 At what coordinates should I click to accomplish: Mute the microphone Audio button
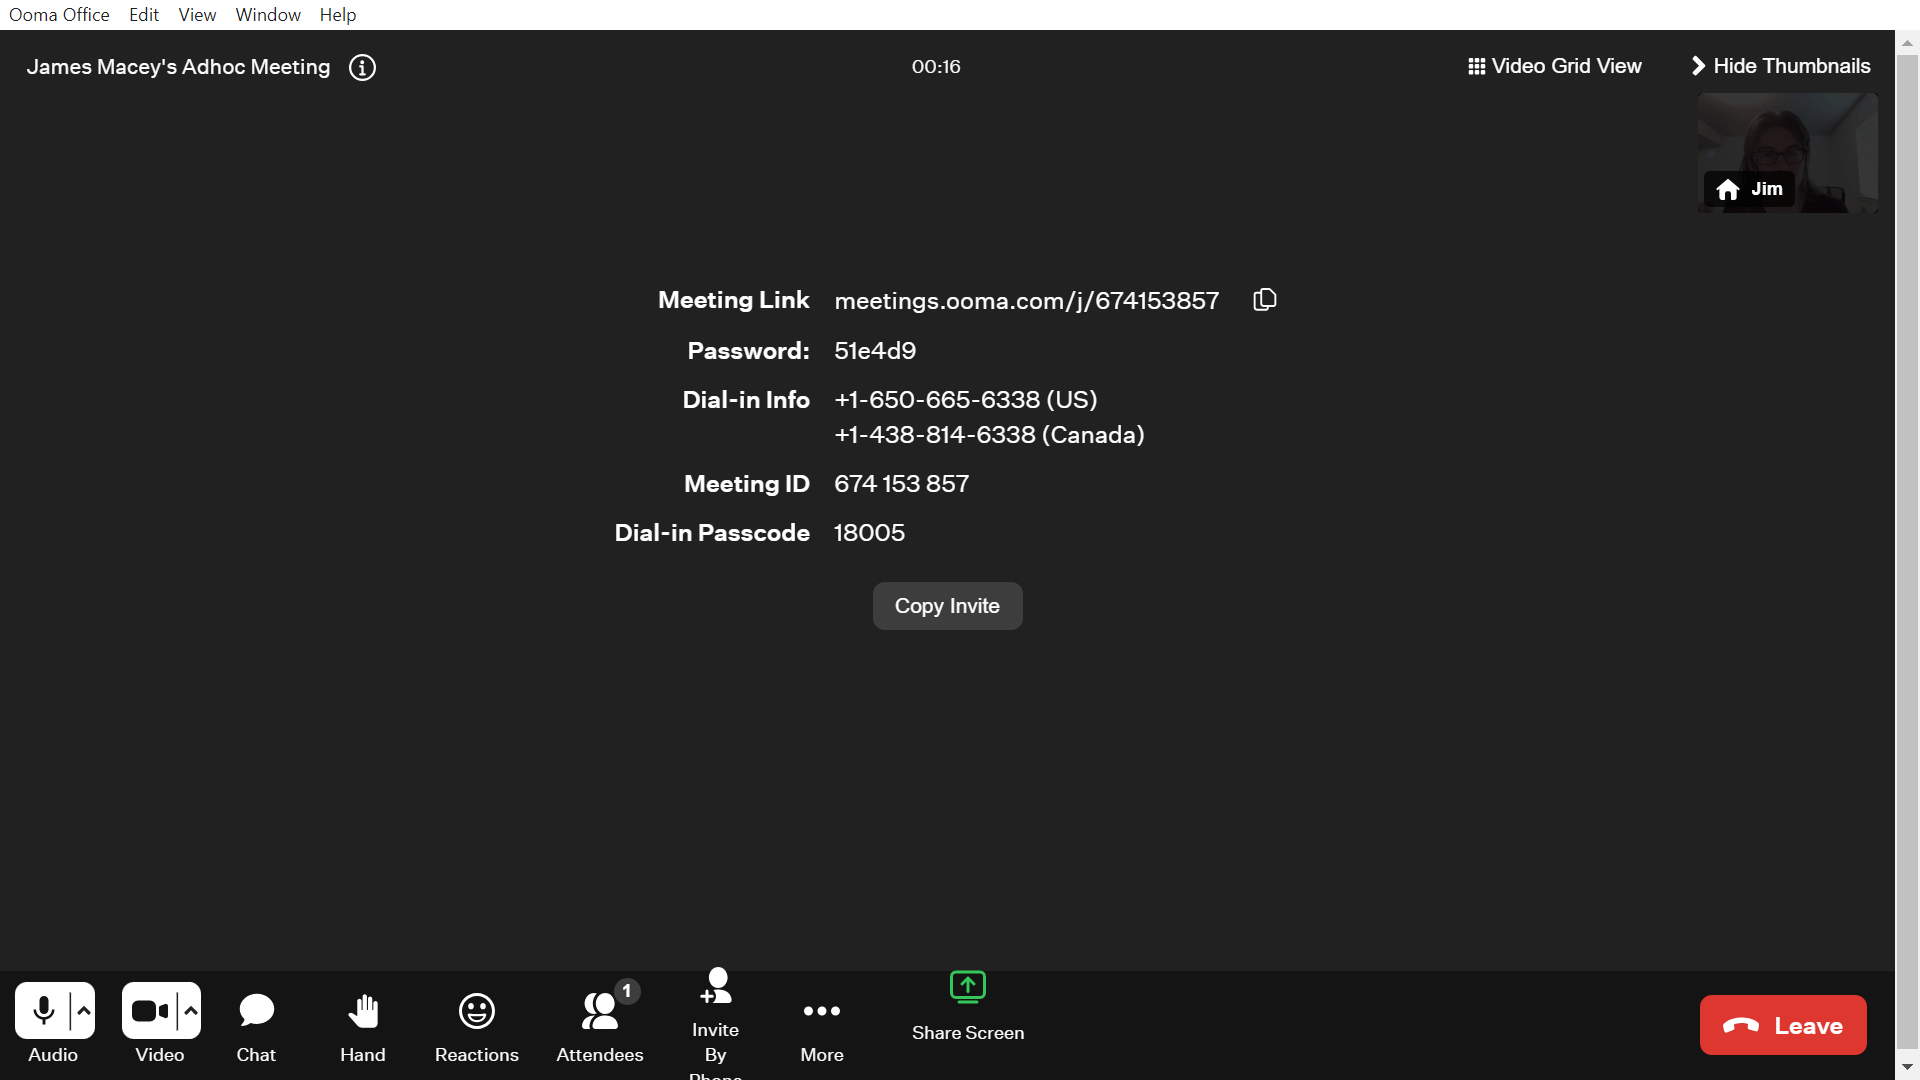[x=43, y=1011]
